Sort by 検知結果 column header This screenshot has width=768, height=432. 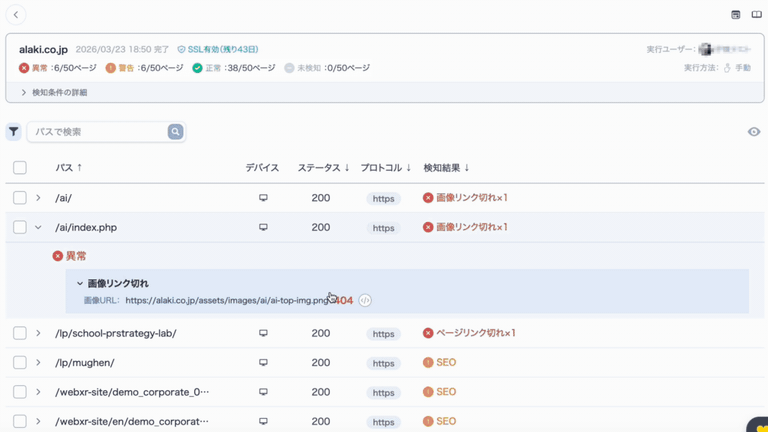tap(446, 168)
